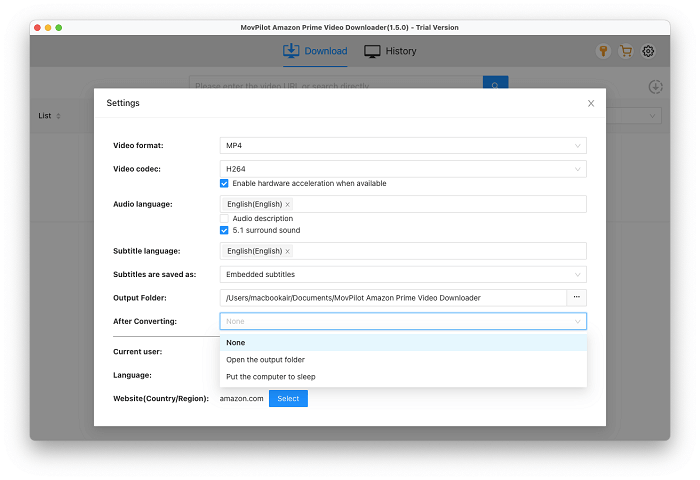Open the Video codec dropdown

(403, 169)
